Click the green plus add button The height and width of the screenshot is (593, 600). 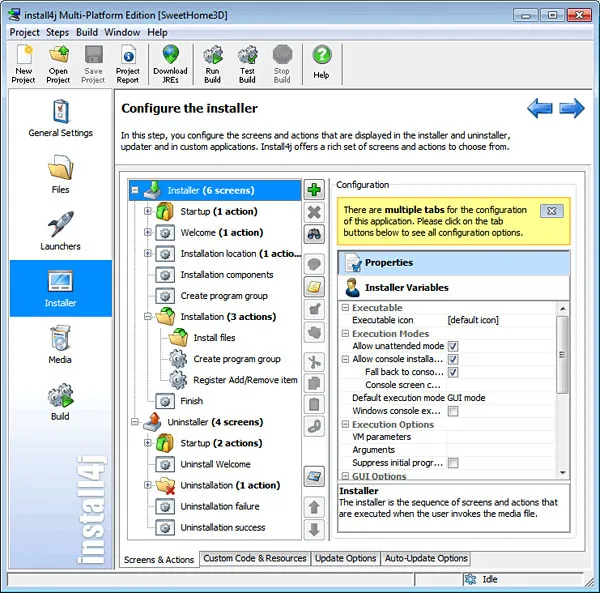coord(314,190)
